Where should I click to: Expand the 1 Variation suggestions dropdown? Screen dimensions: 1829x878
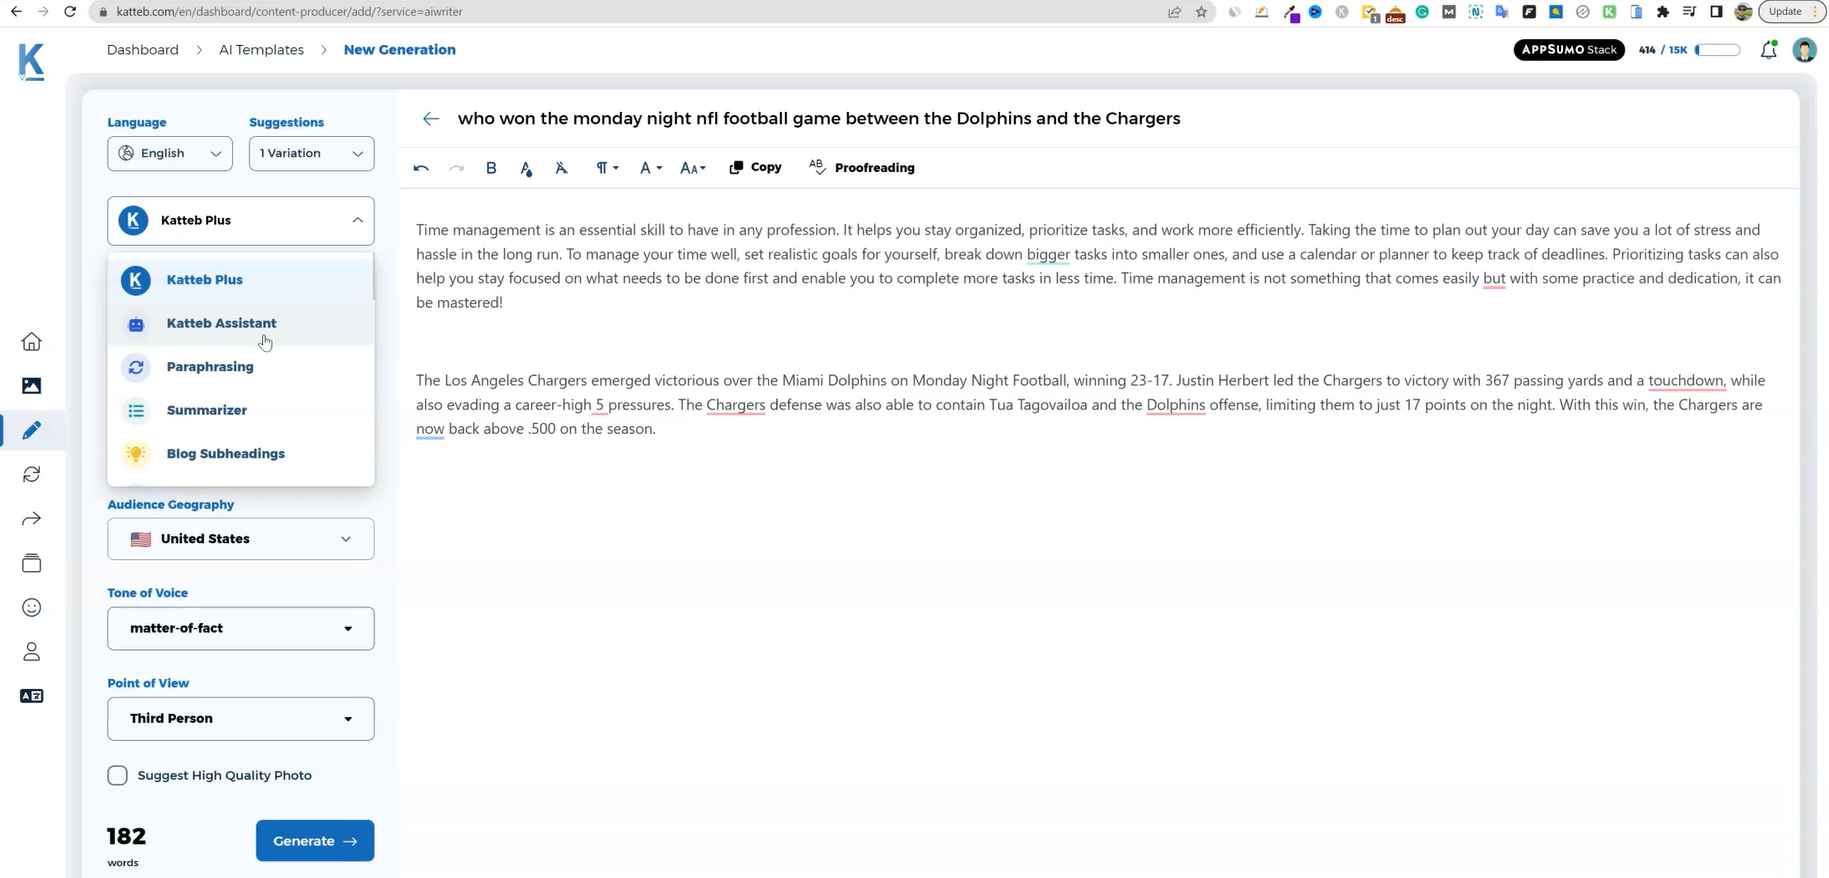[311, 154]
